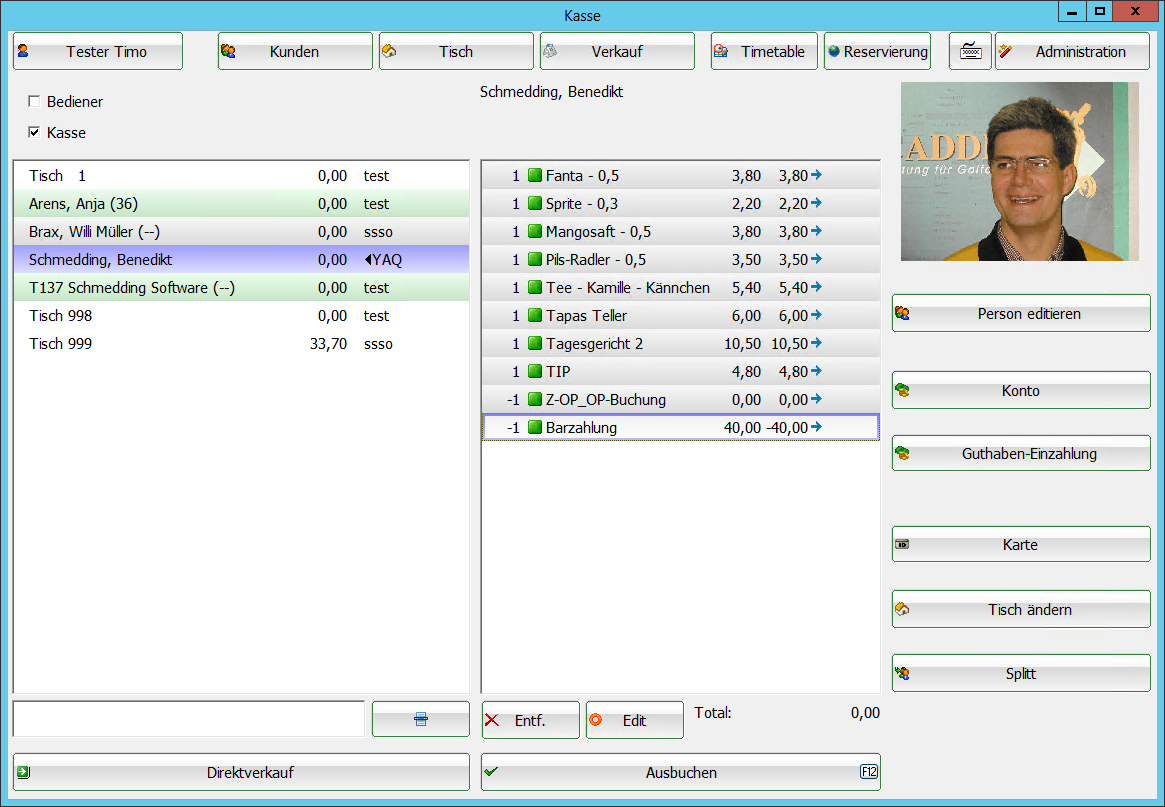Open the Kunden section

(295, 52)
